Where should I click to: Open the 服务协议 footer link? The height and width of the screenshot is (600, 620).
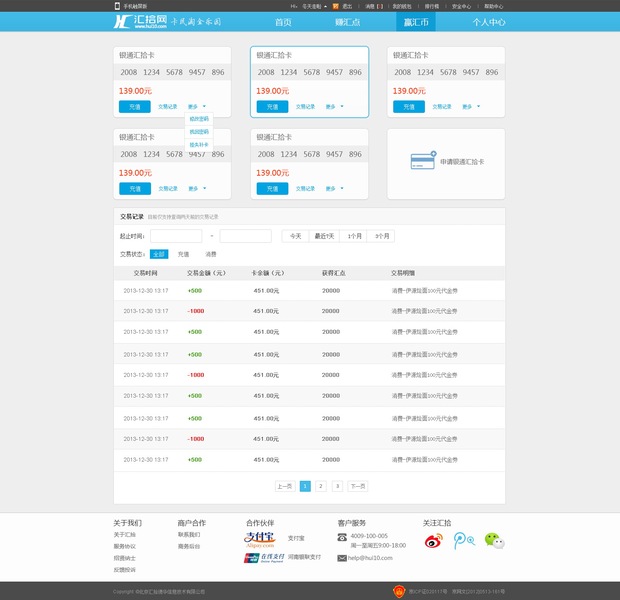[125, 546]
